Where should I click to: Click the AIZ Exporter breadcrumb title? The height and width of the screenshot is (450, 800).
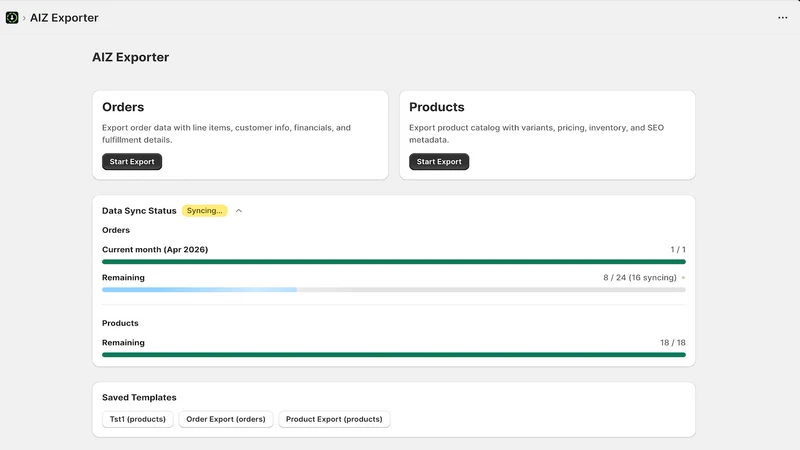click(64, 18)
